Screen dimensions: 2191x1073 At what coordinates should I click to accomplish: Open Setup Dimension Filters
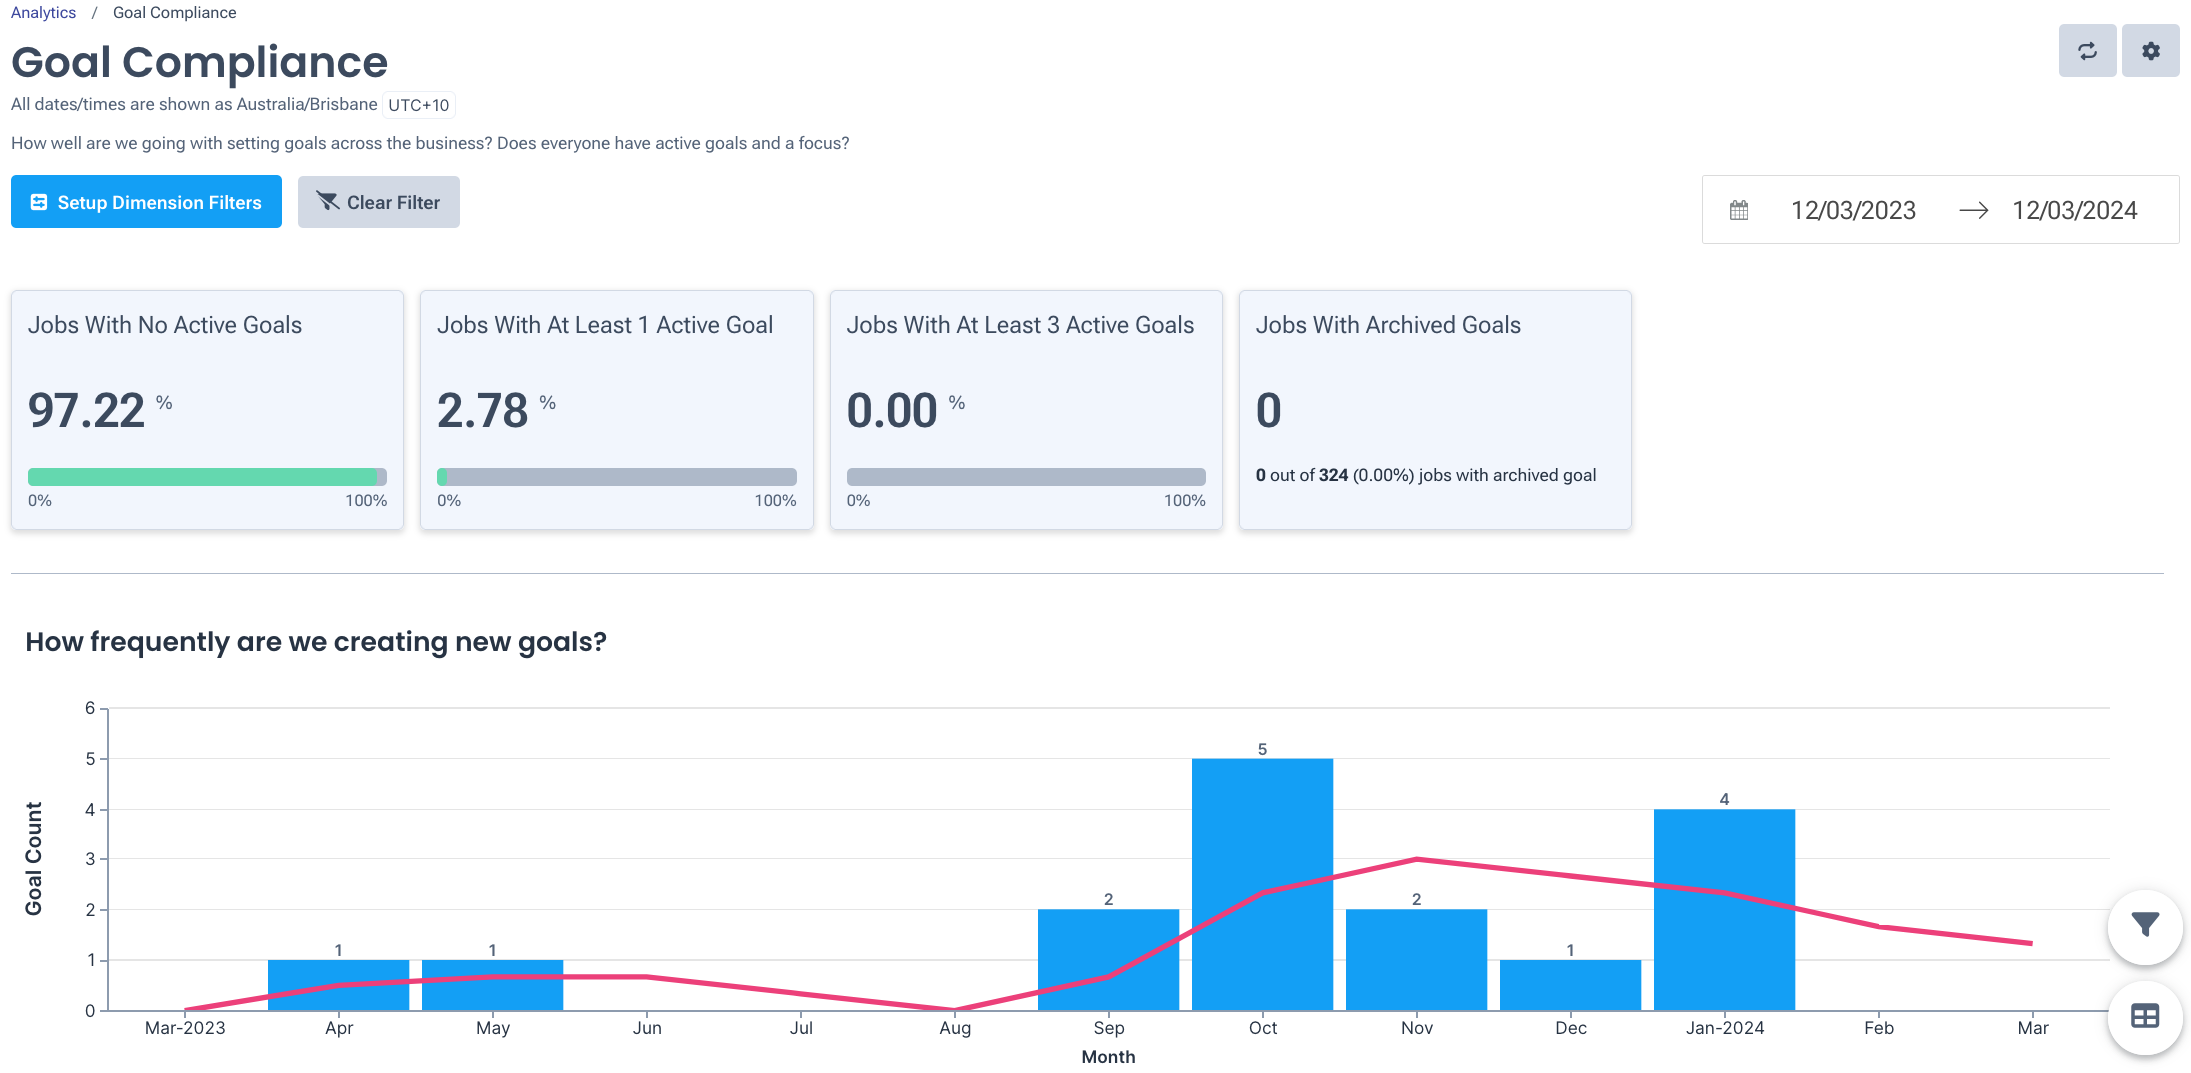click(146, 201)
